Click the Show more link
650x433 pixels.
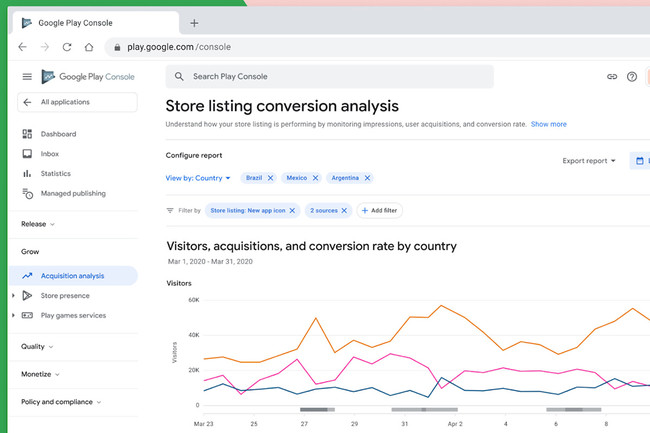pos(548,124)
